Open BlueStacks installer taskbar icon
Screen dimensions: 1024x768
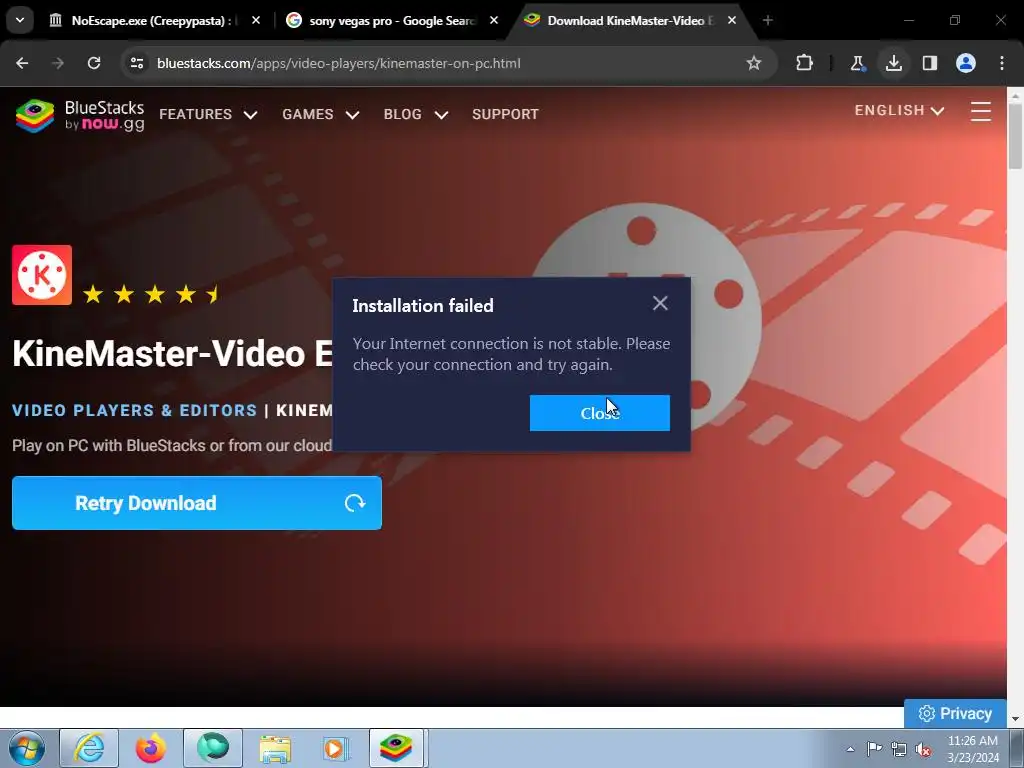coord(397,748)
